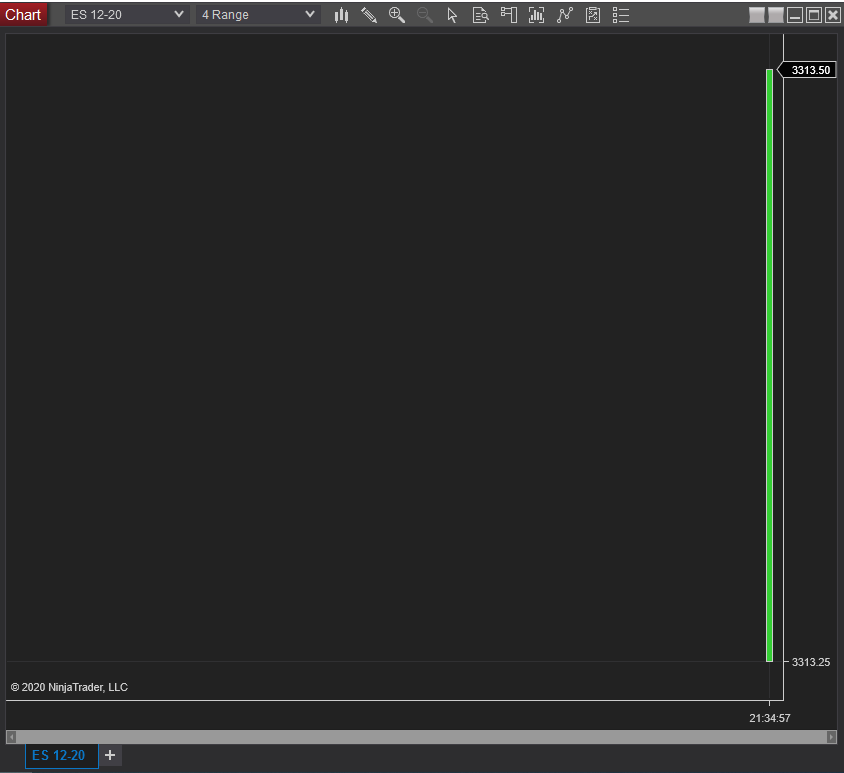The height and width of the screenshot is (773, 844).
Task: Close the chart window
Action: pos(833,15)
